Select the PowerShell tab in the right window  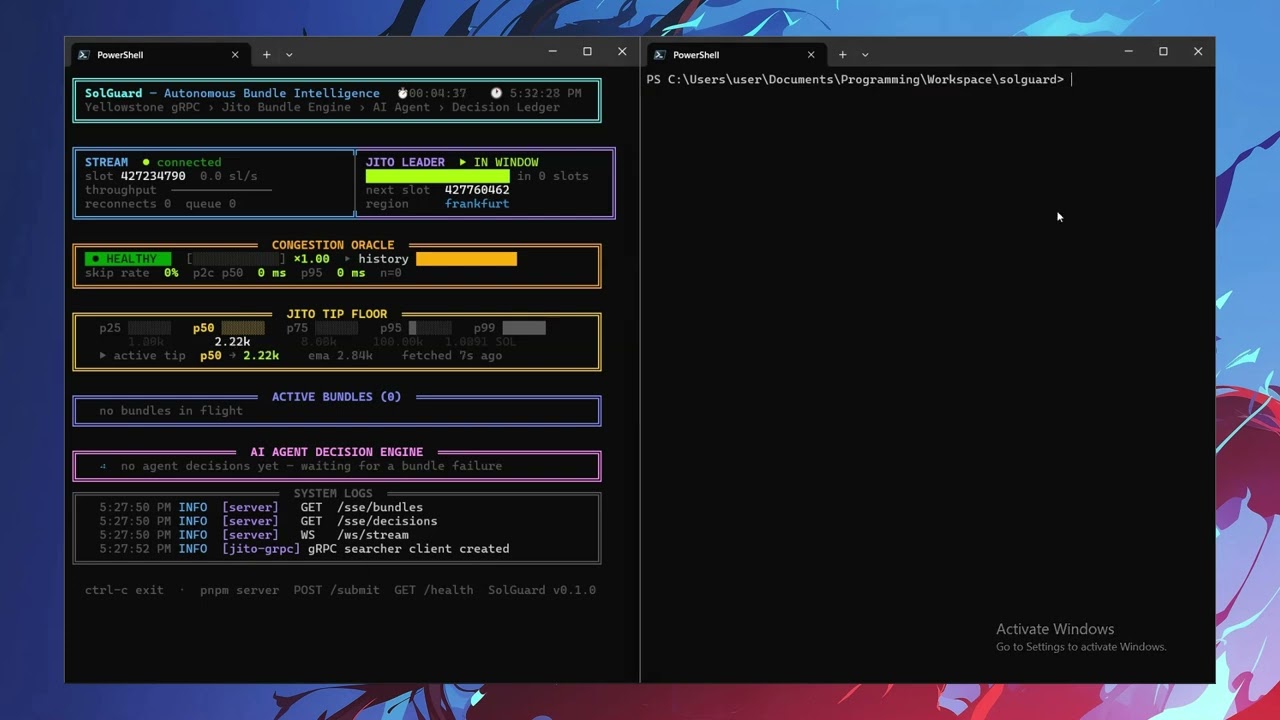tap(736, 55)
